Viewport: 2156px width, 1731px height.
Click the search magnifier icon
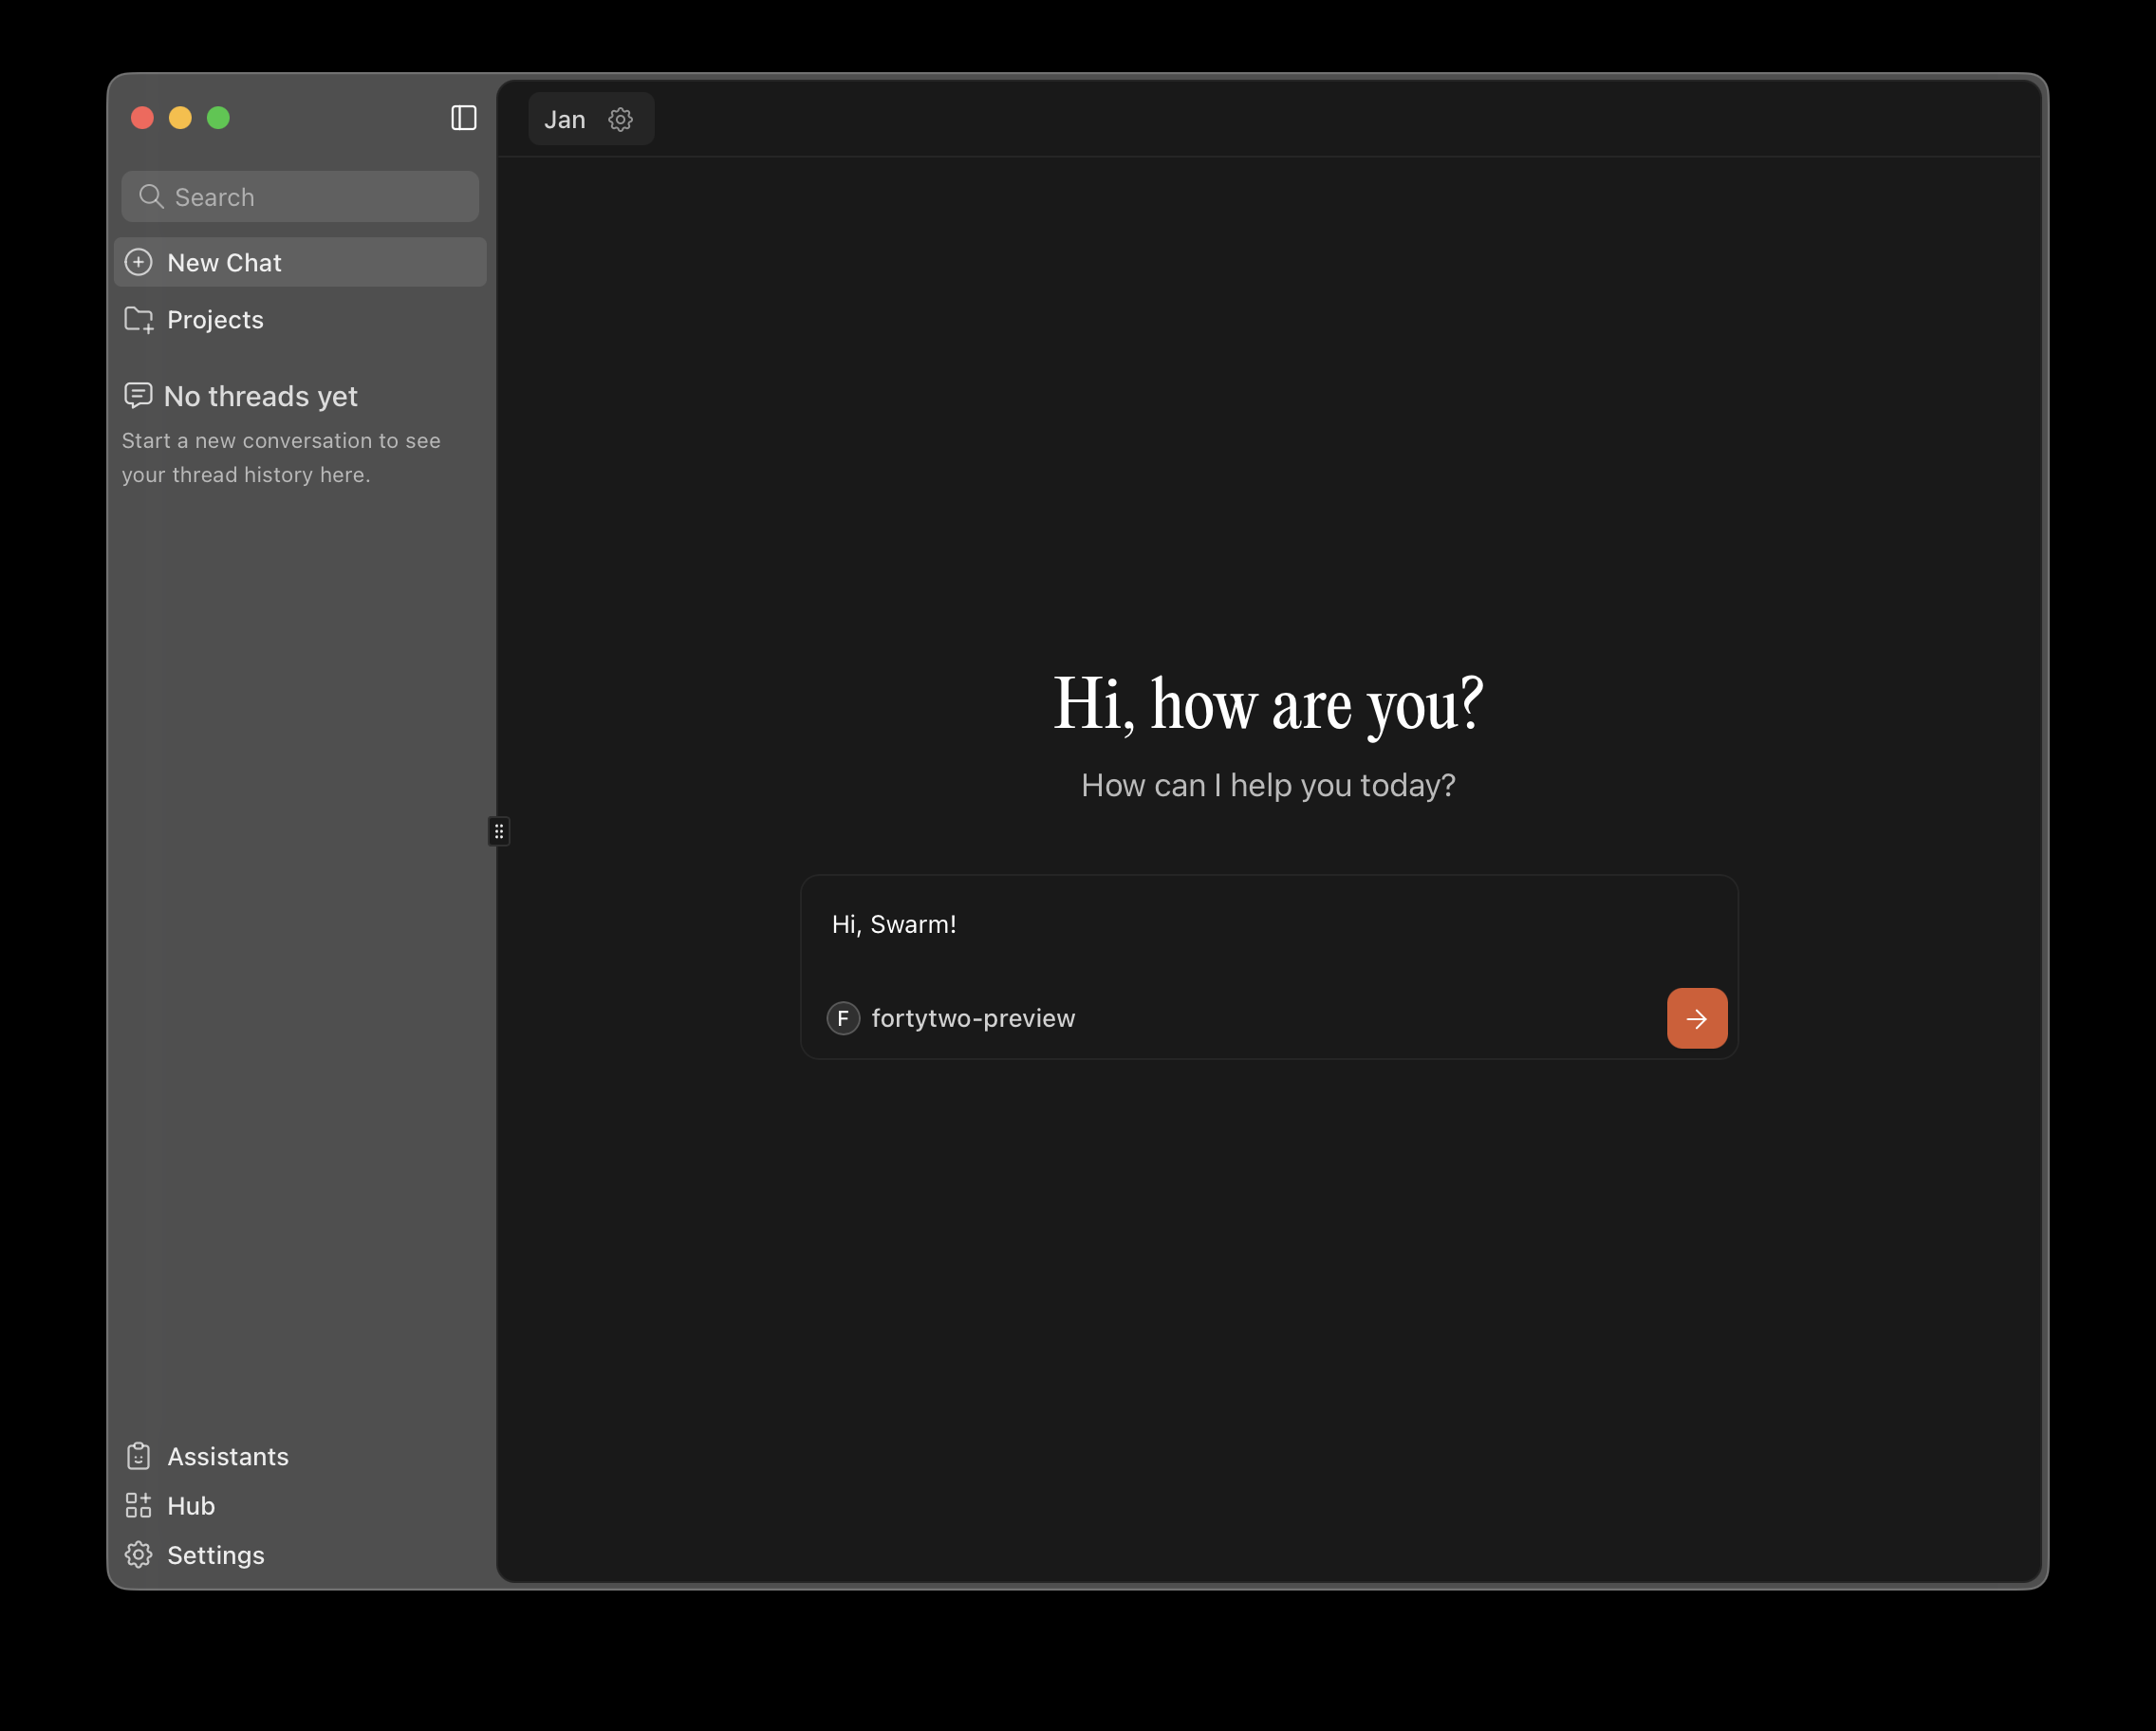tap(152, 196)
